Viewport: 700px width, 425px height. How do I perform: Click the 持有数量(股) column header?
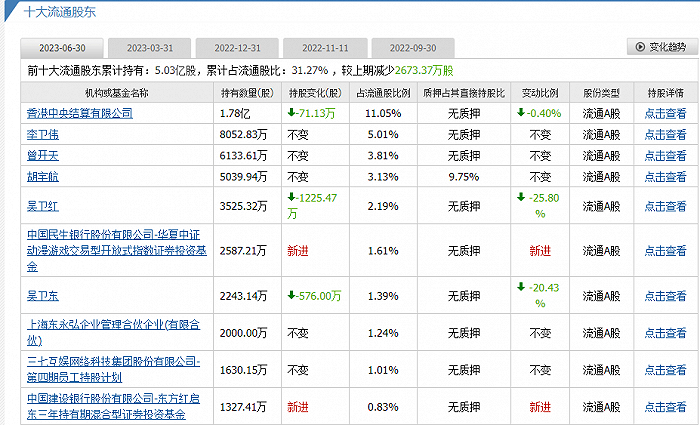point(247,93)
